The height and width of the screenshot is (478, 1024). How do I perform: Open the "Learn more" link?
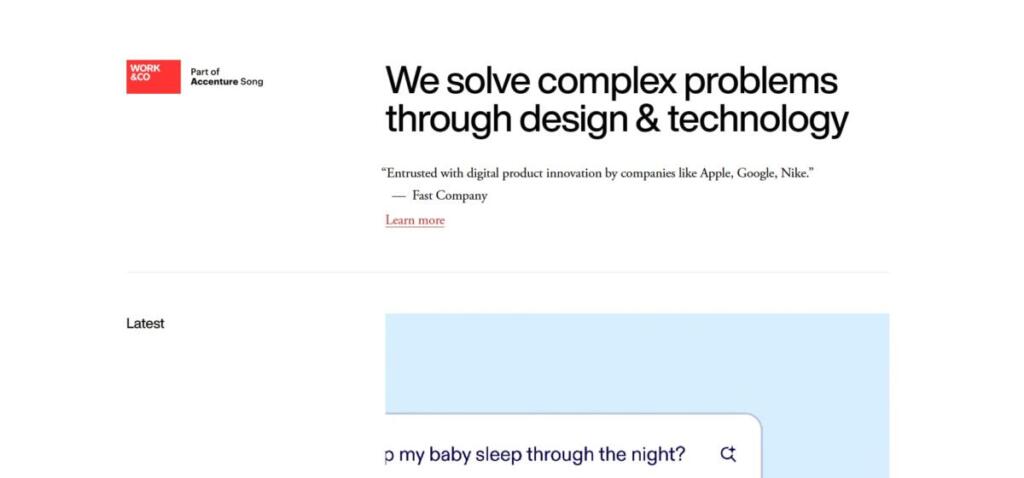coord(415,220)
